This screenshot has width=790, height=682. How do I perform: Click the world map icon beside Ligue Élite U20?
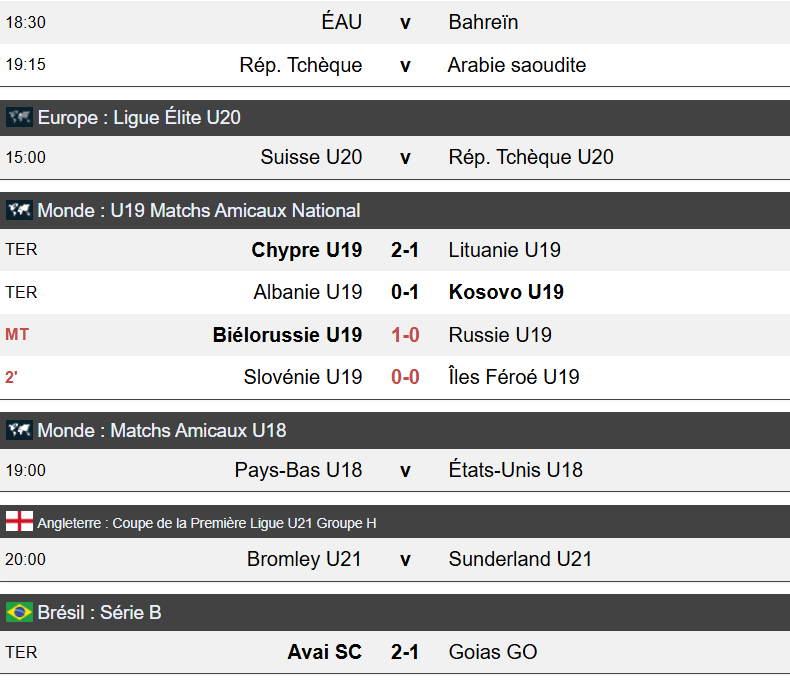point(19,118)
